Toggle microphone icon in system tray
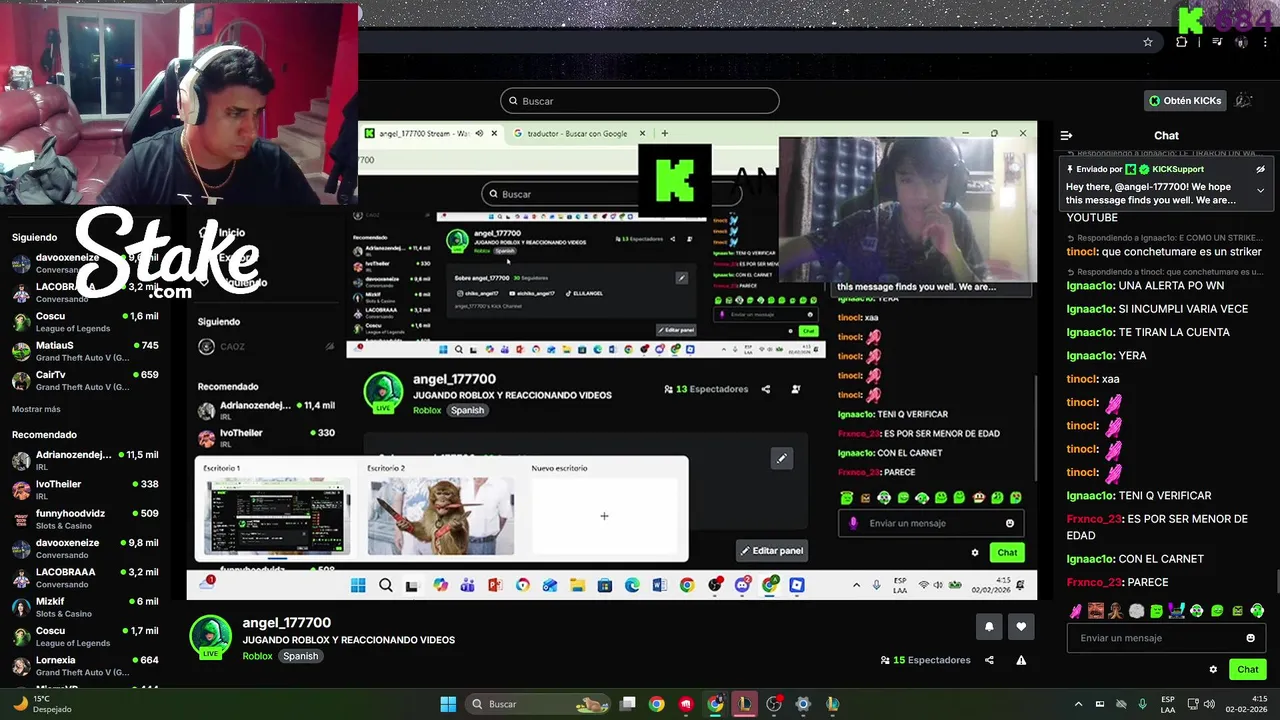The width and height of the screenshot is (1280, 720). click(1142, 704)
